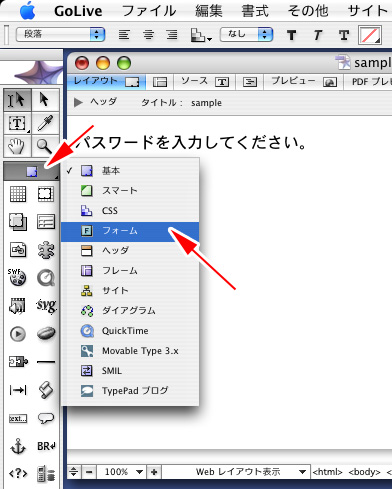The height and width of the screenshot is (489, 392).
Task: Center align text
Action: coord(149,35)
